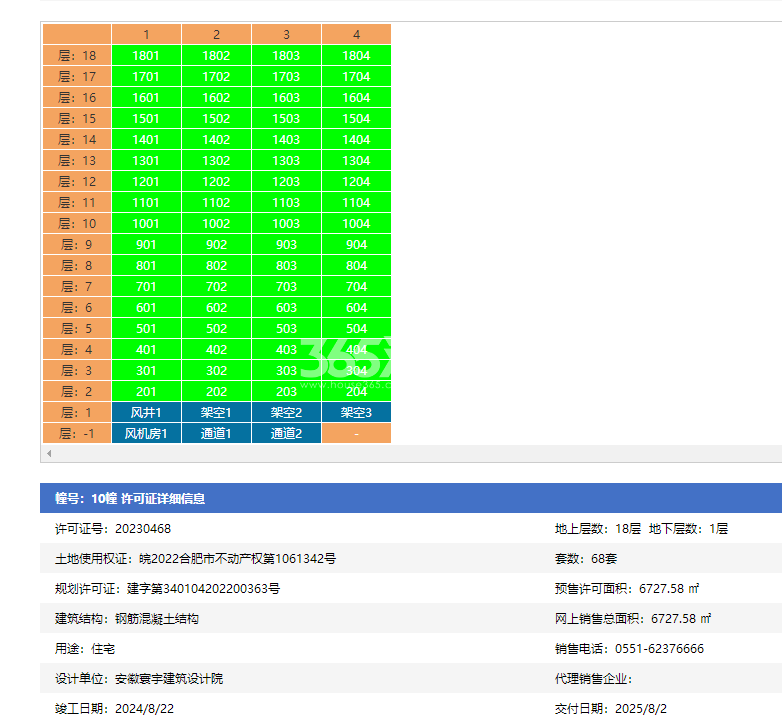Click the 通道1 cell
782x727 pixels.
(216, 433)
